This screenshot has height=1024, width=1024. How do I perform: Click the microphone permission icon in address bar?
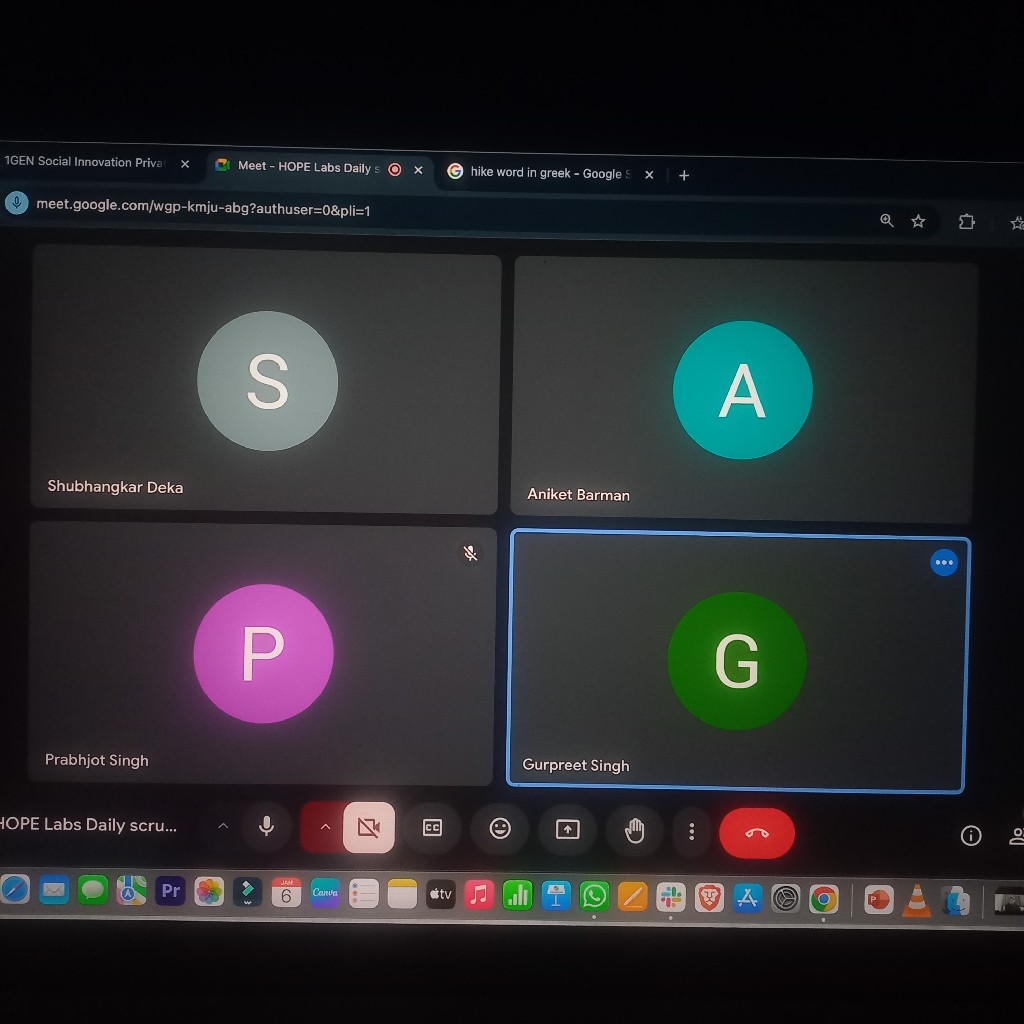point(17,202)
